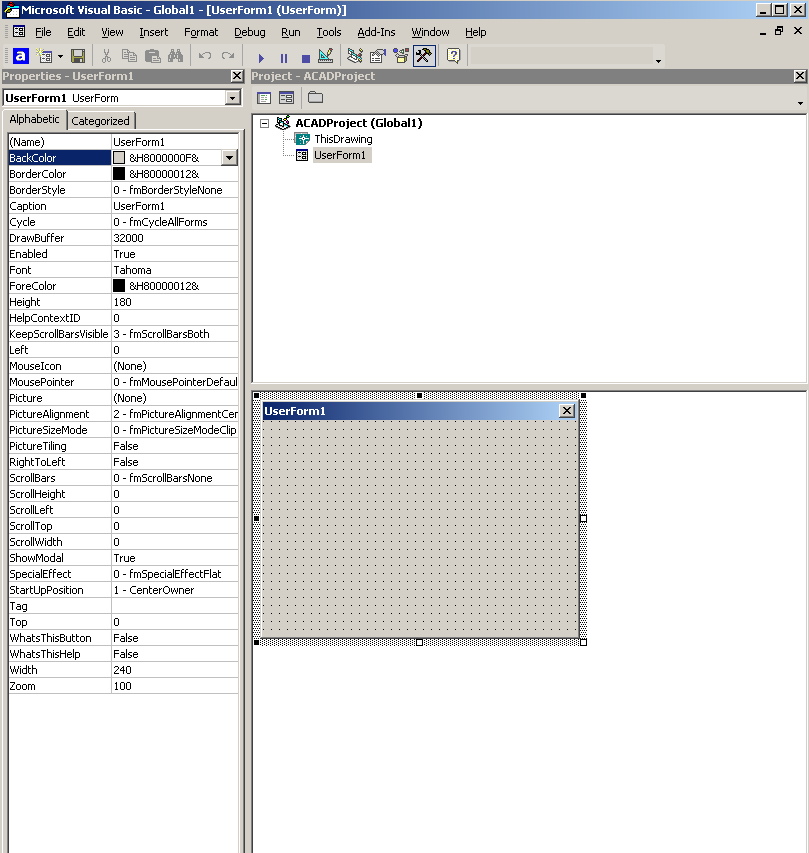
Task: Click the Break pause icon
Action: click(283, 58)
